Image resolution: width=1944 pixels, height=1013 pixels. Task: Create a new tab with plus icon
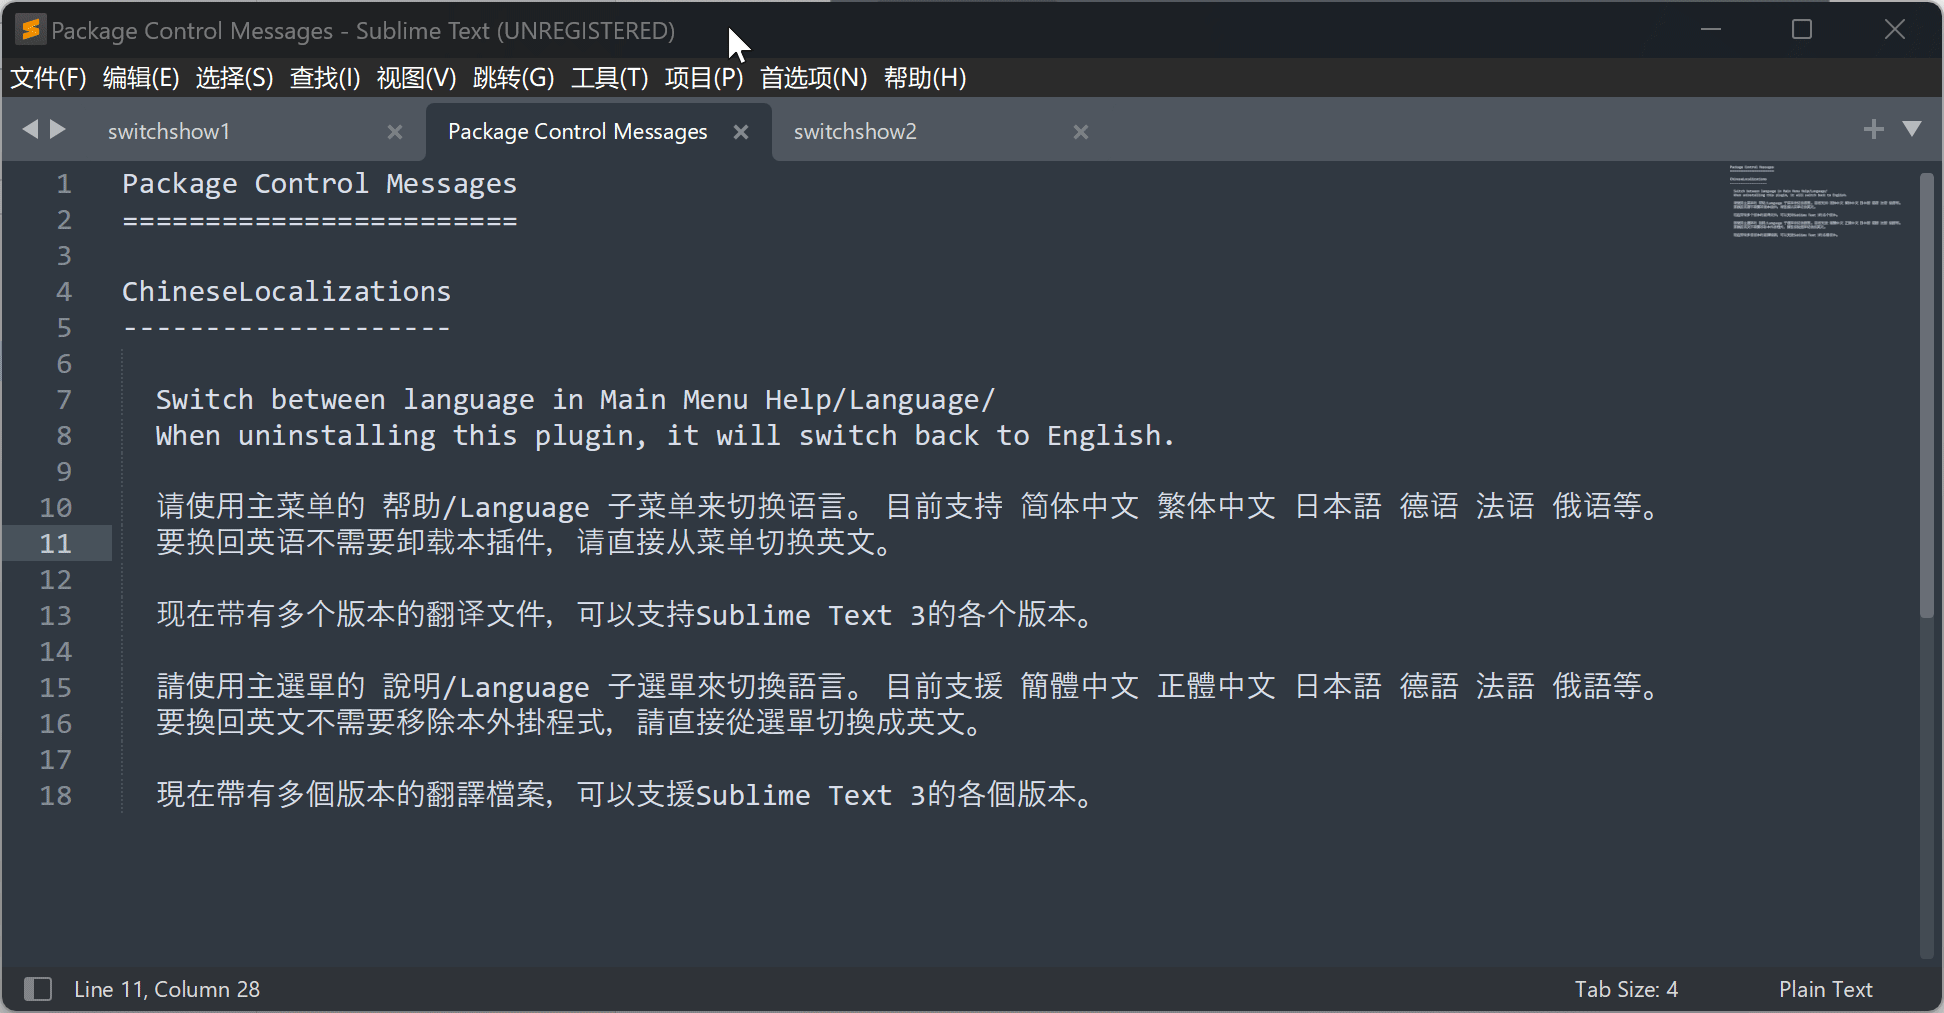[1874, 129]
